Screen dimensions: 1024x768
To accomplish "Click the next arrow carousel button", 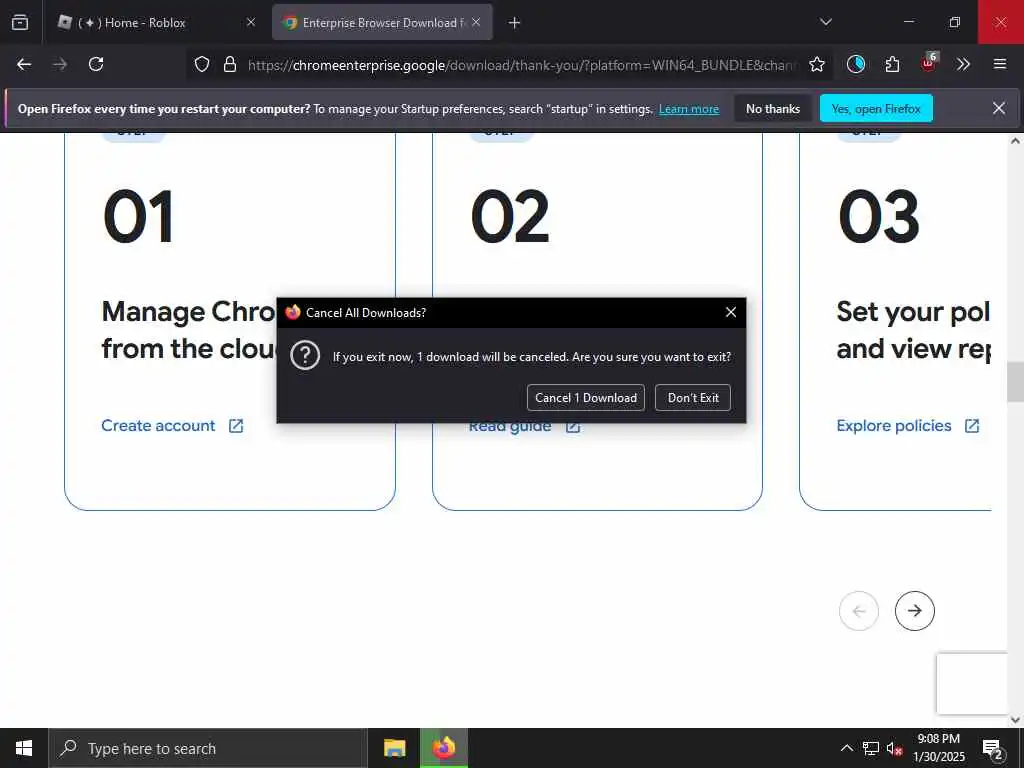I will (914, 611).
